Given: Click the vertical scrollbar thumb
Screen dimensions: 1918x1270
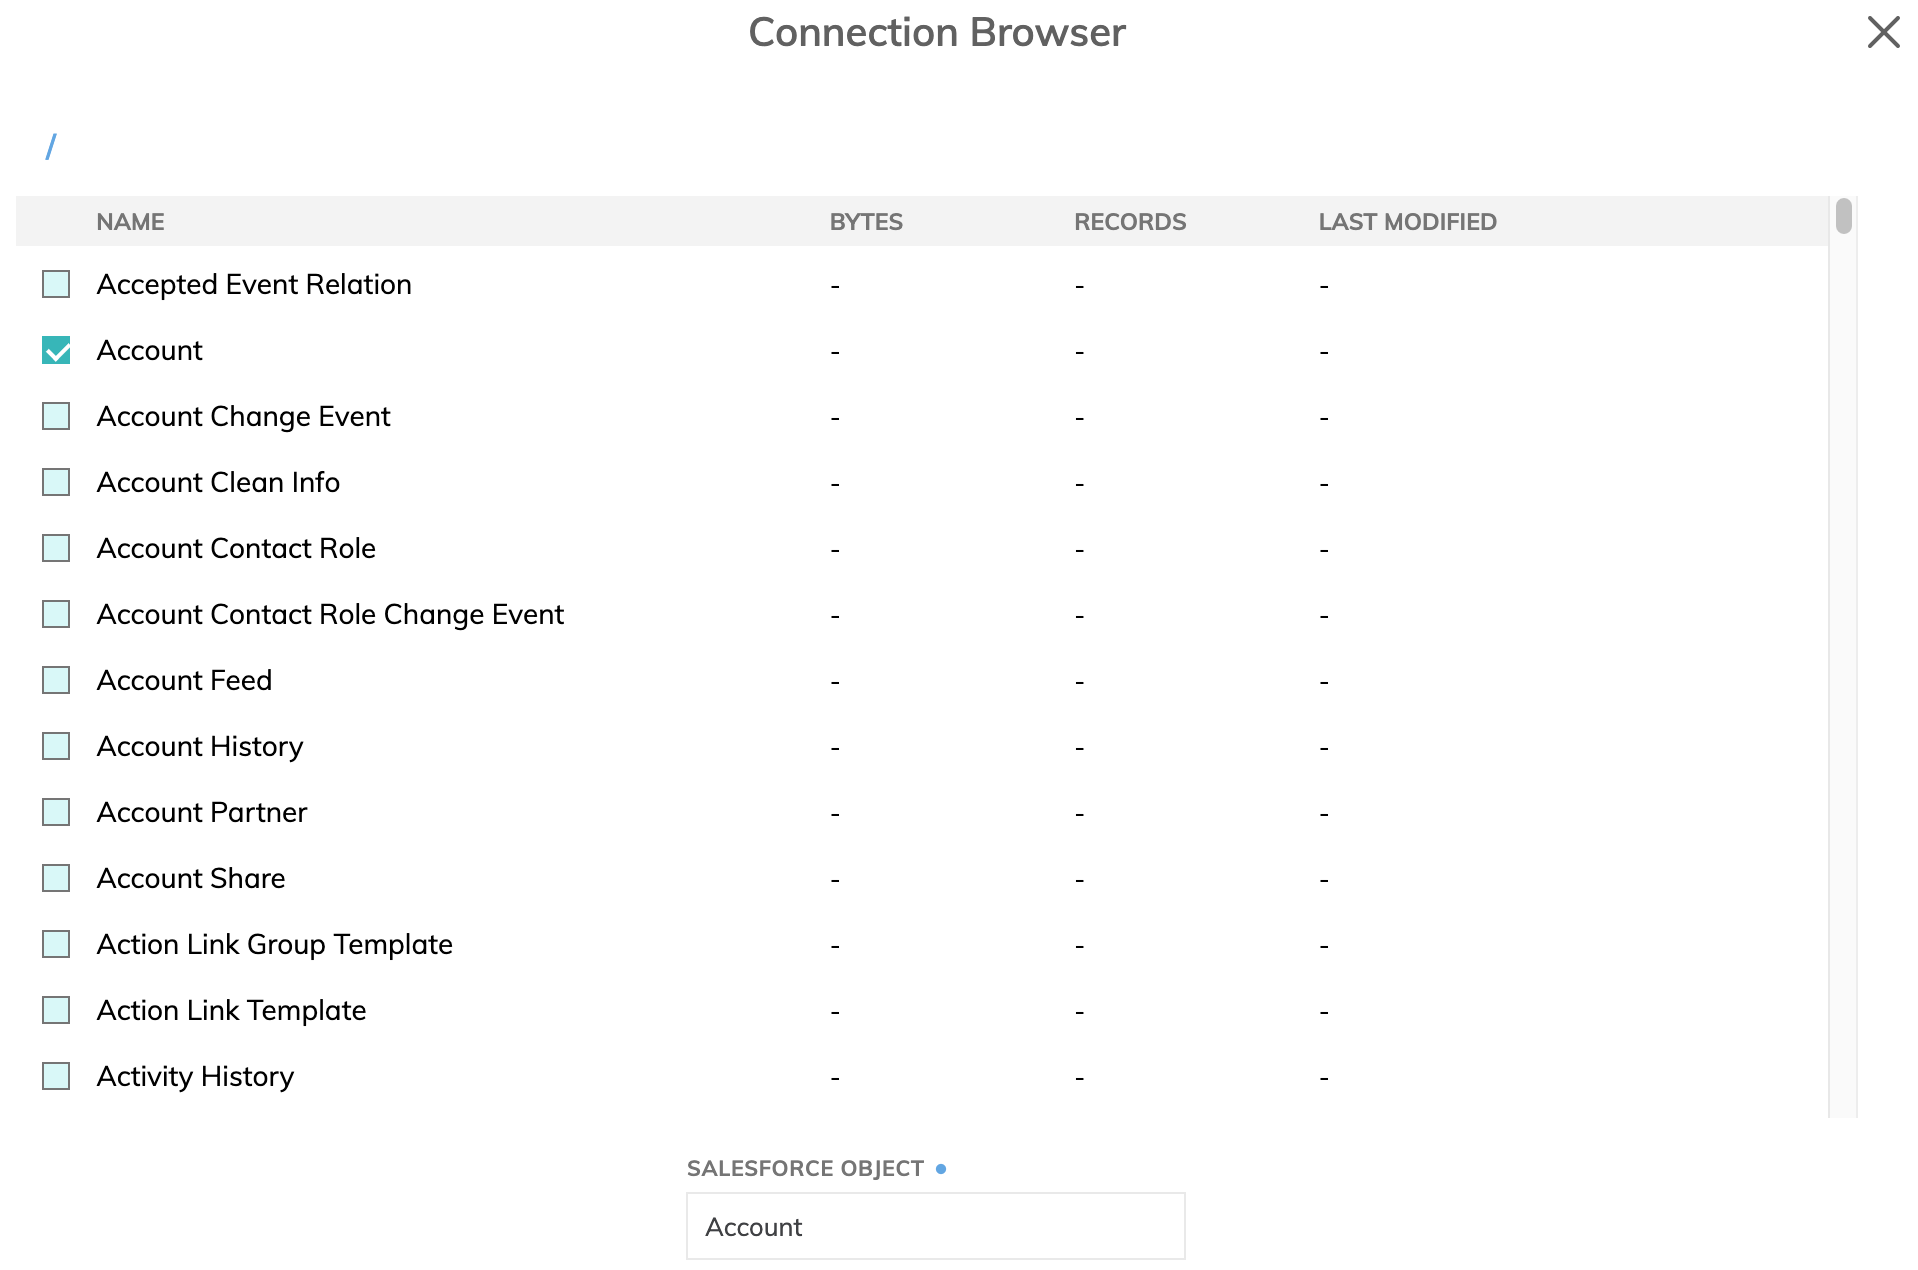Looking at the screenshot, I should 1844,216.
